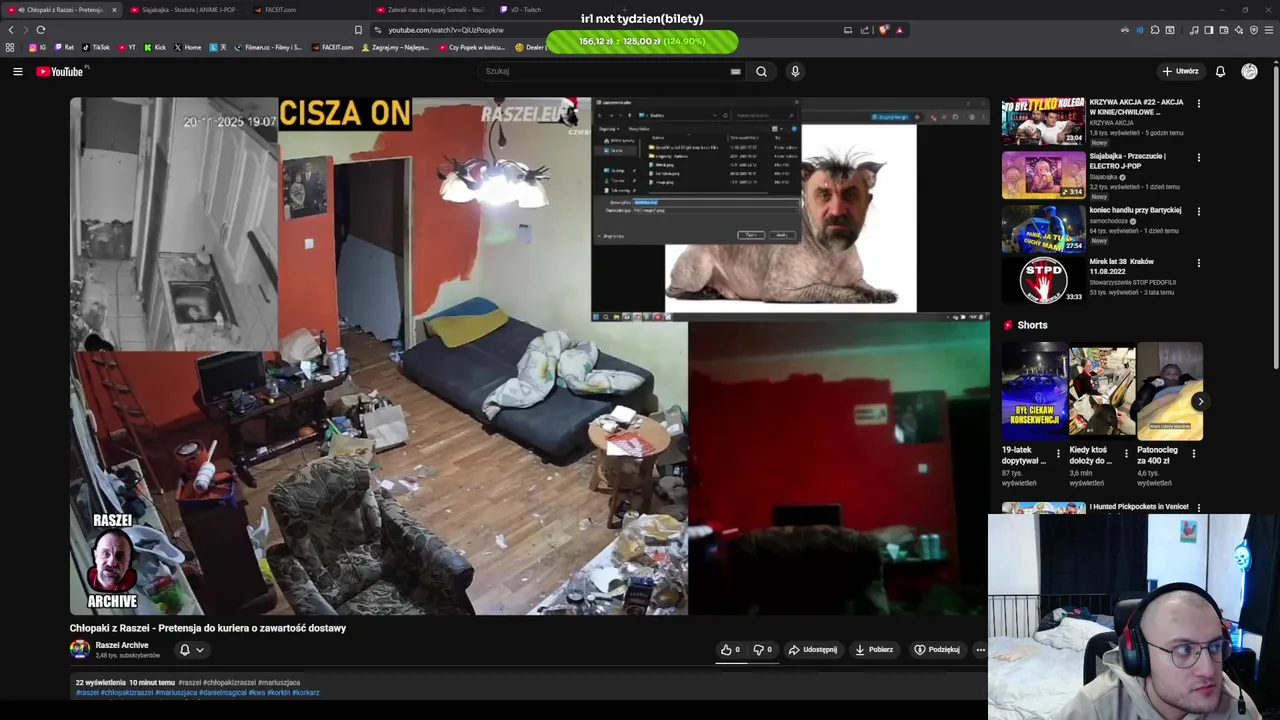Open the Brave wallet icon in toolbar
Image resolution: width=1280 pixels, height=720 pixels.
tap(1224, 30)
